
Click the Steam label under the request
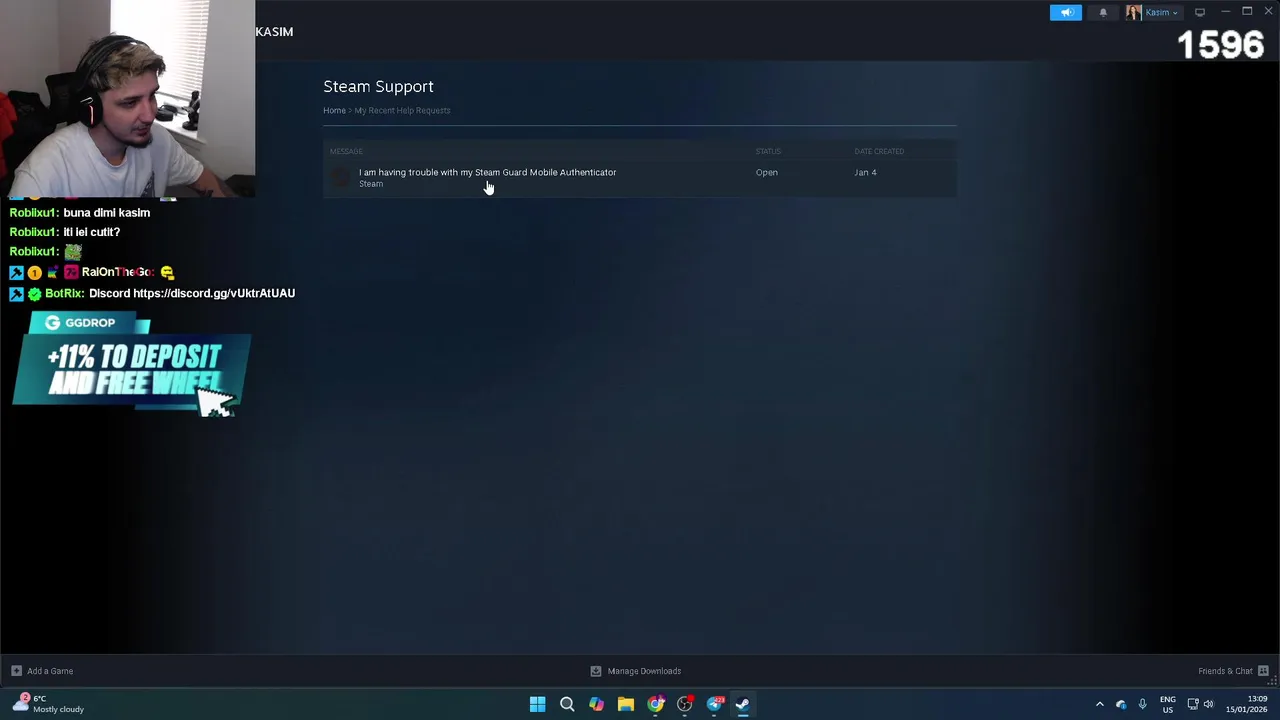(x=371, y=184)
